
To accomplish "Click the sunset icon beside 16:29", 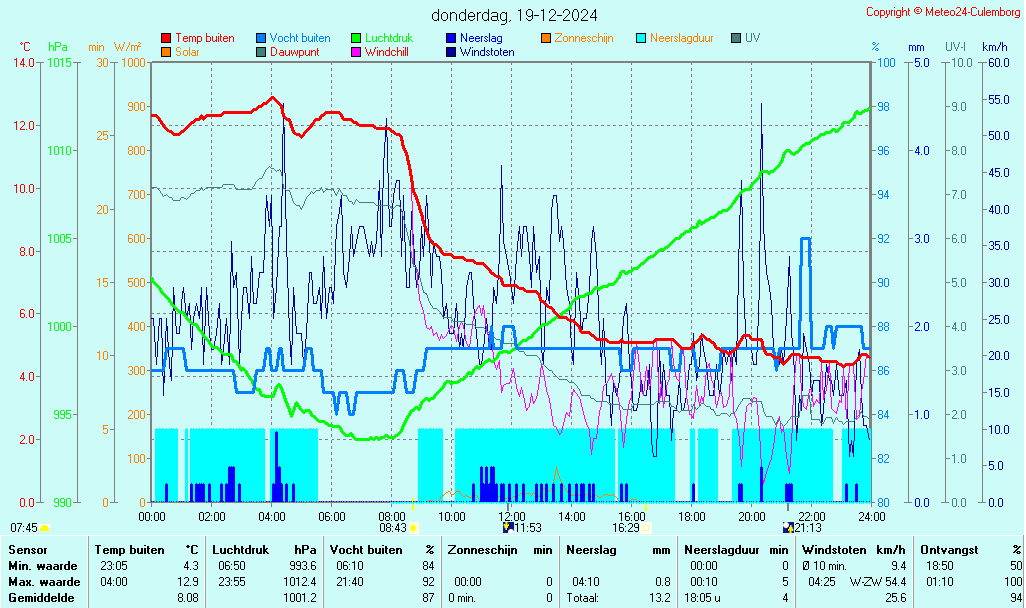I will point(646,528).
